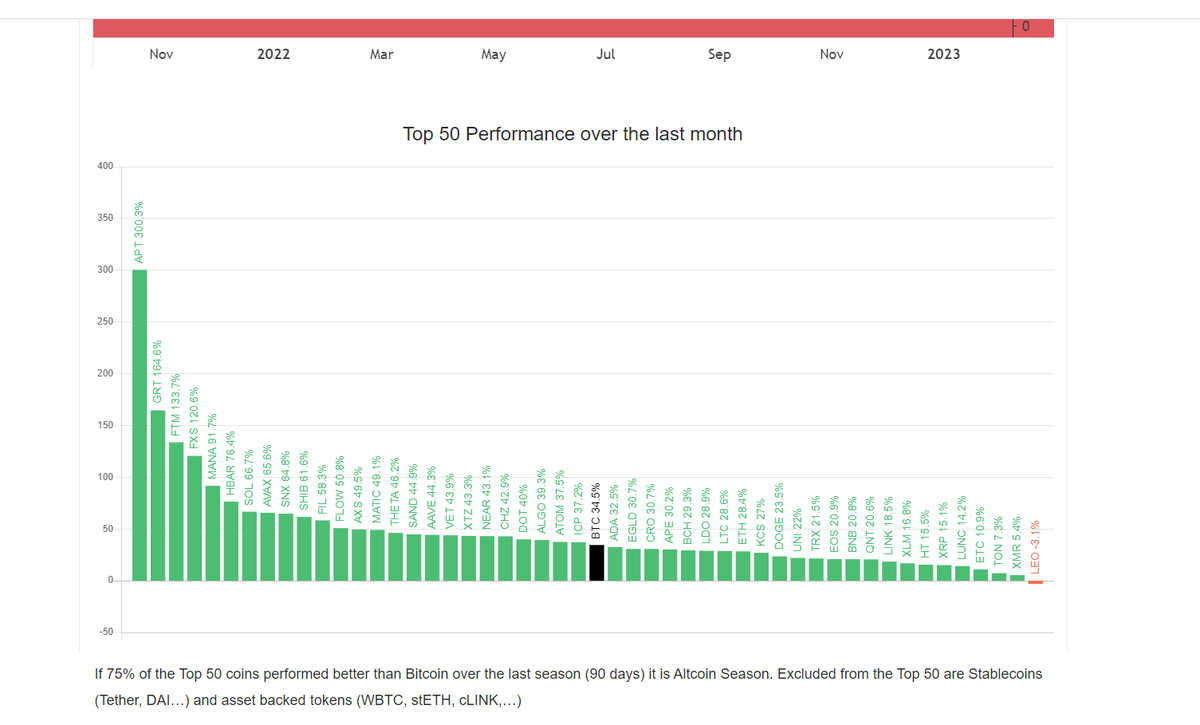Select the APT 300.3% bar
1200x725 pixels.
tap(140, 425)
